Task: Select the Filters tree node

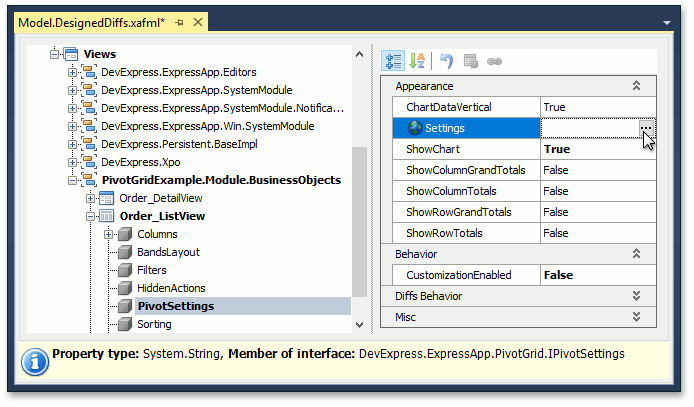Action: [152, 270]
